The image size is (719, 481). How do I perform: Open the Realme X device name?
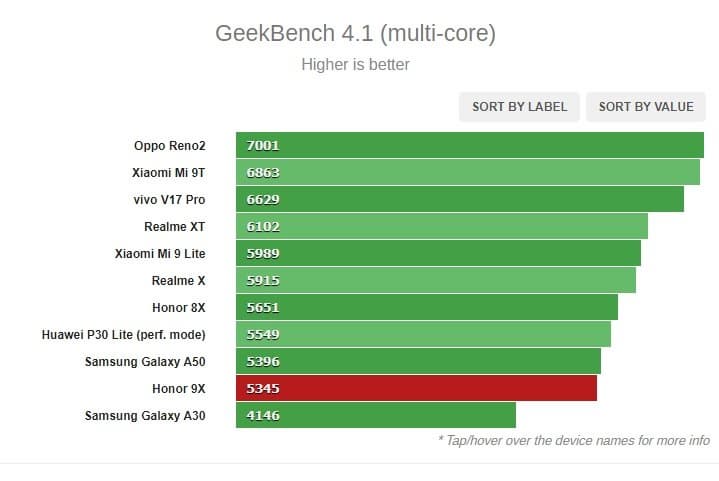(178, 281)
